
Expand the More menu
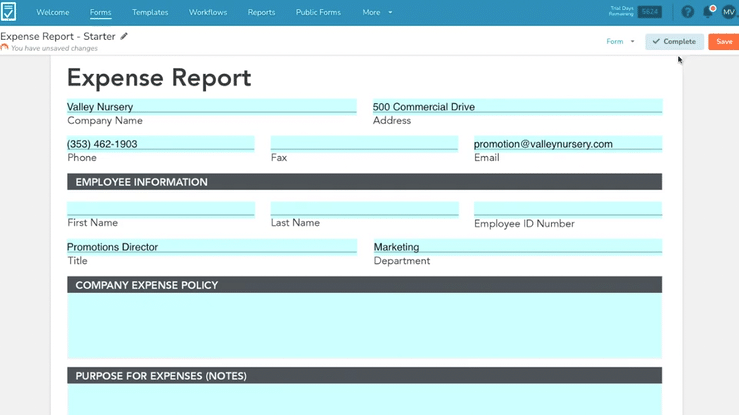377,12
